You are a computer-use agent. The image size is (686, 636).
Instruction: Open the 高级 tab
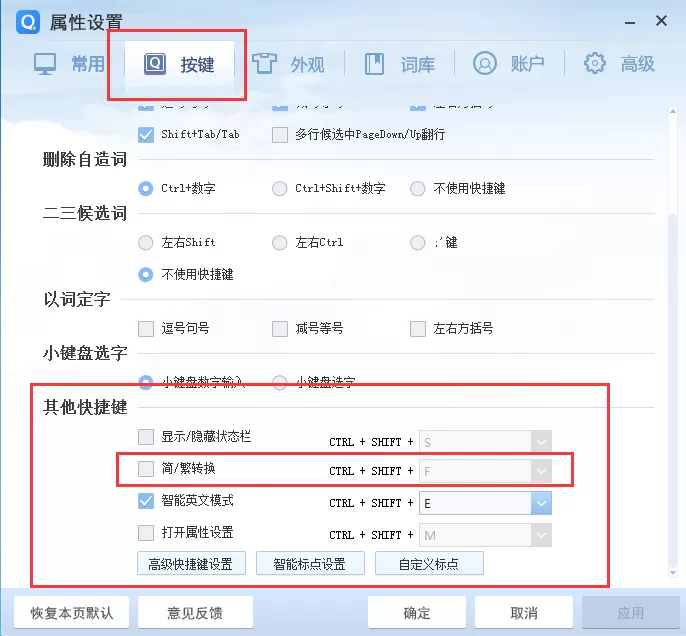click(619, 64)
